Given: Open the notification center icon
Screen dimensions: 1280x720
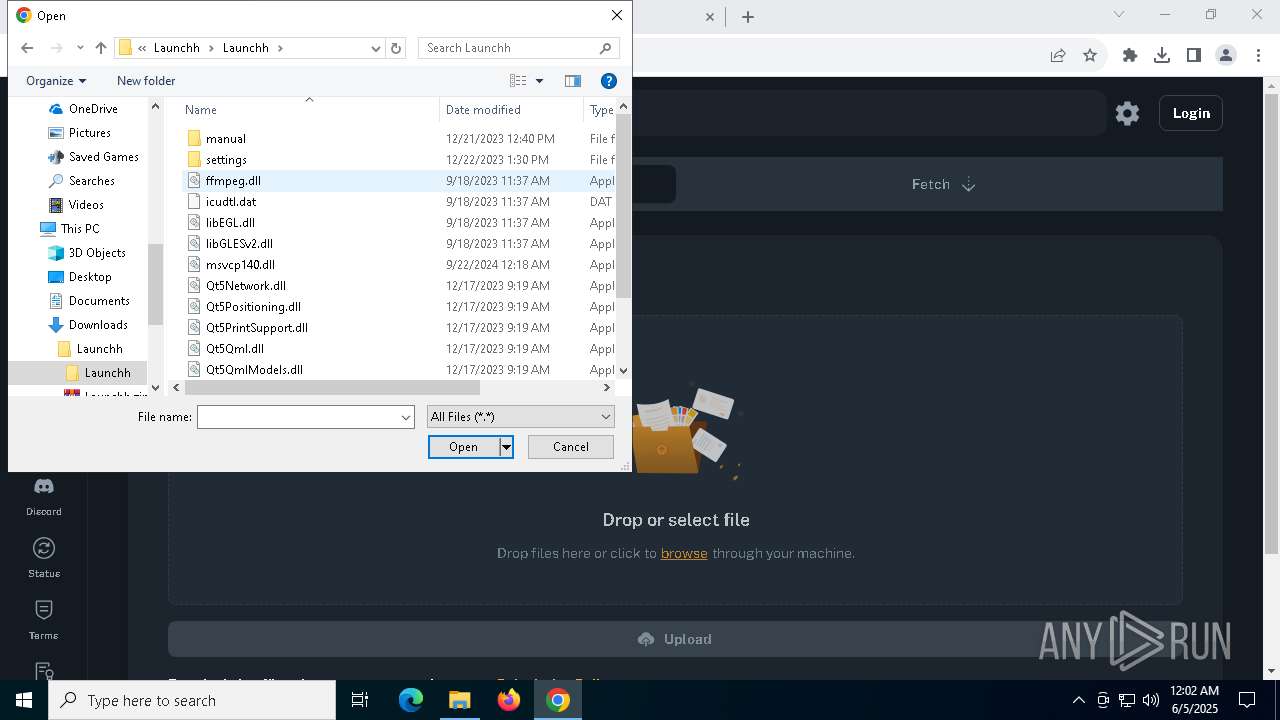Looking at the screenshot, I should pos(1247,700).
